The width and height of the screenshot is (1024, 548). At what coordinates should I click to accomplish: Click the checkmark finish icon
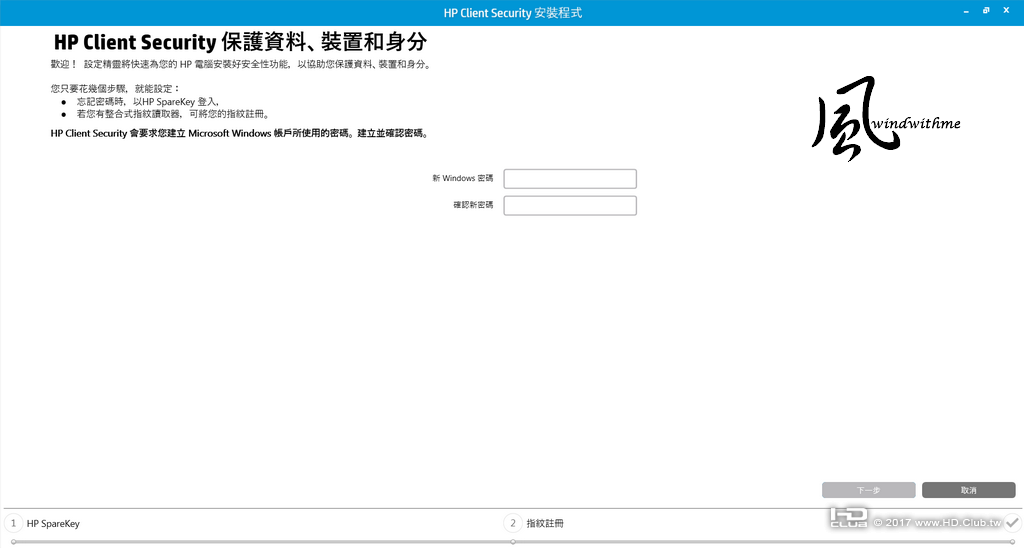coord(1012,522)
